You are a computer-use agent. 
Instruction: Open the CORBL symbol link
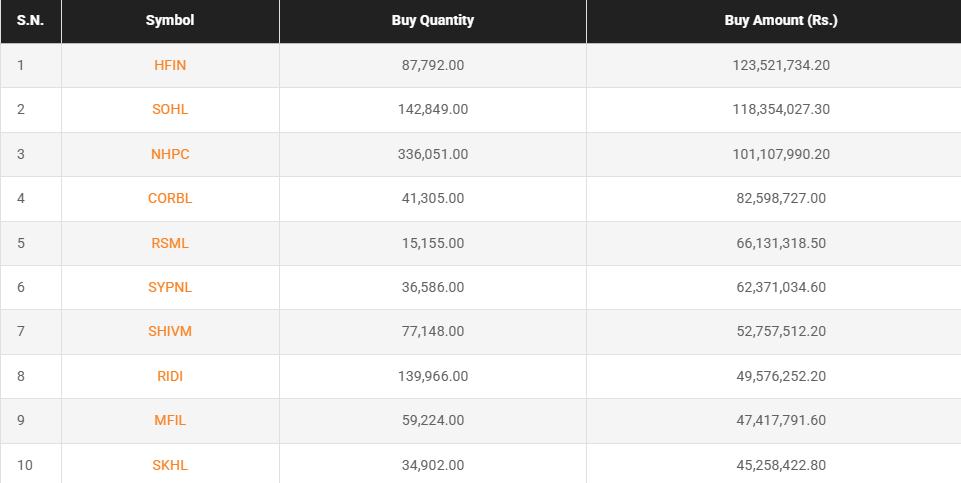click(x=170, y=198)
